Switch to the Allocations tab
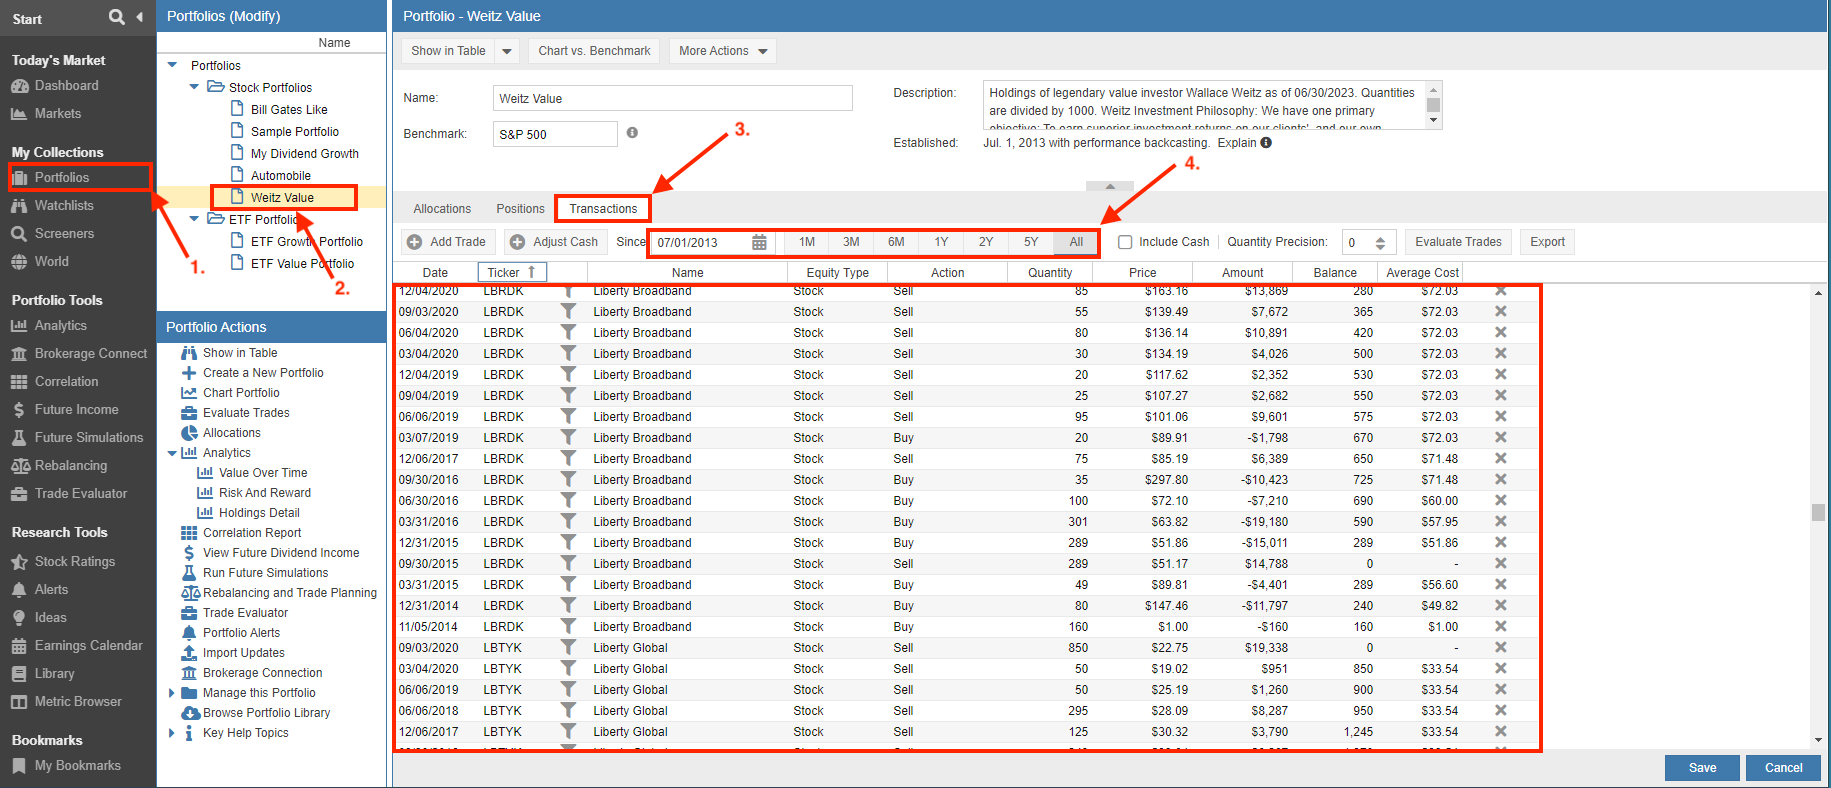 442,209
